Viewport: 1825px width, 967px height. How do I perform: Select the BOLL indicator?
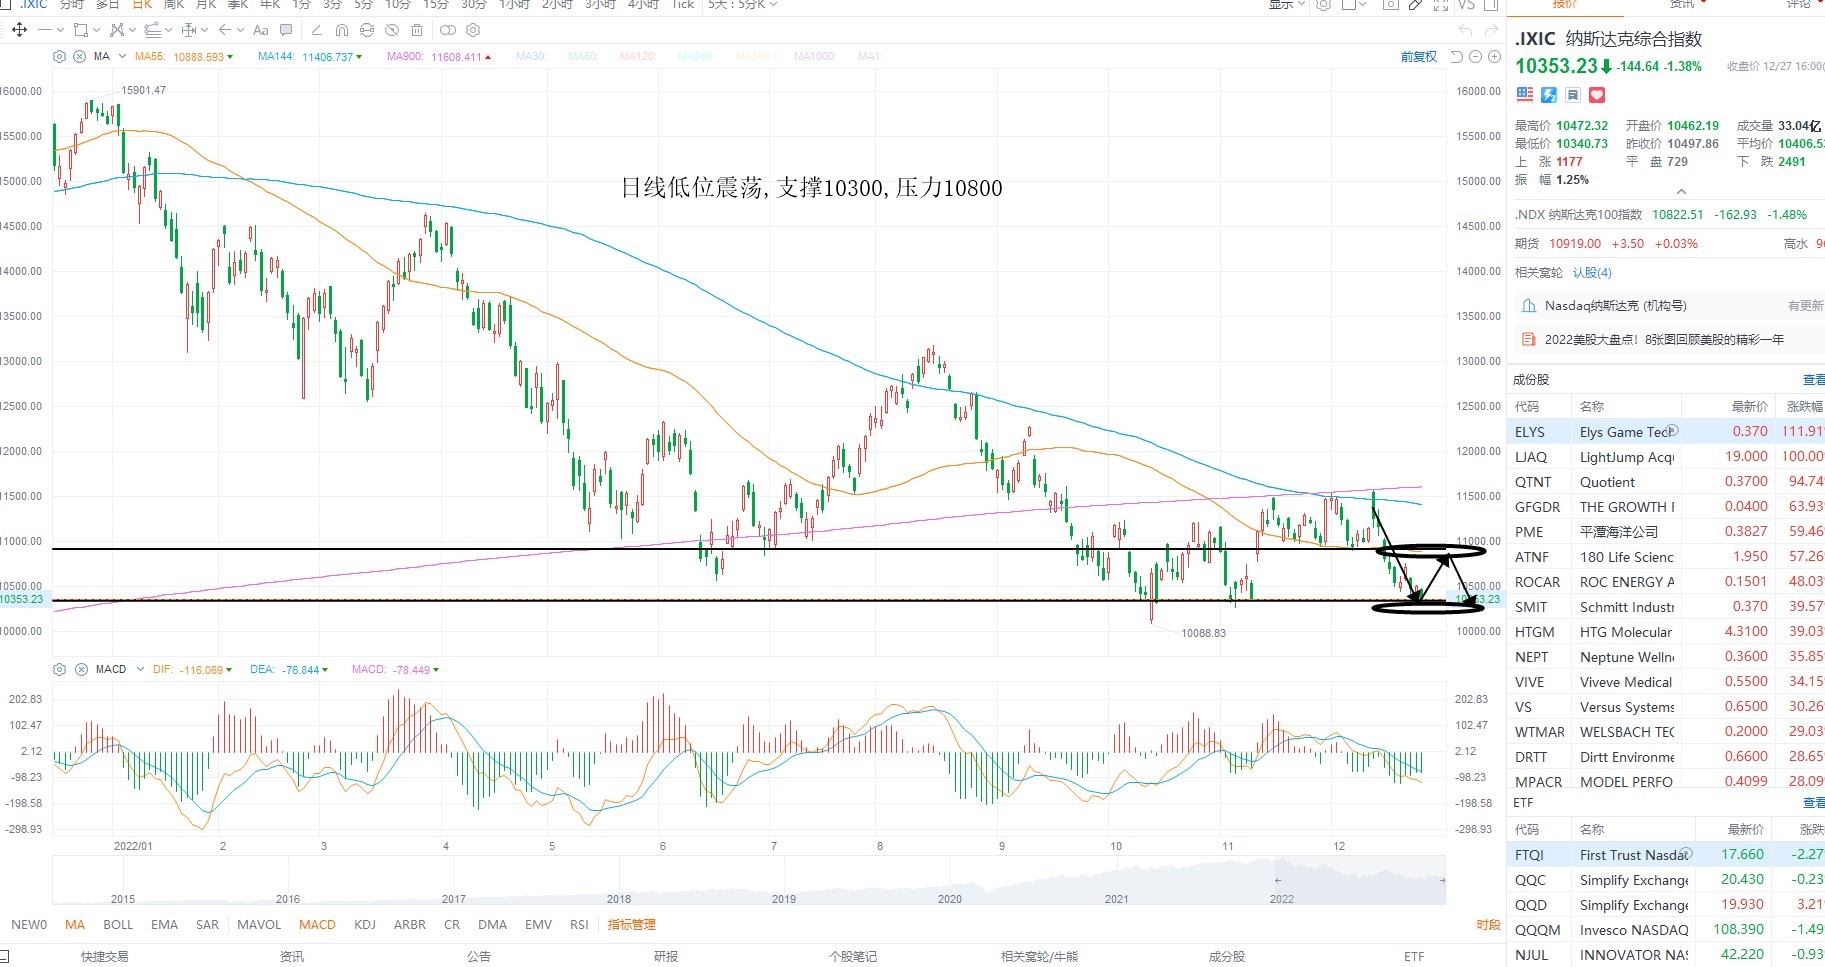point(118,925)
